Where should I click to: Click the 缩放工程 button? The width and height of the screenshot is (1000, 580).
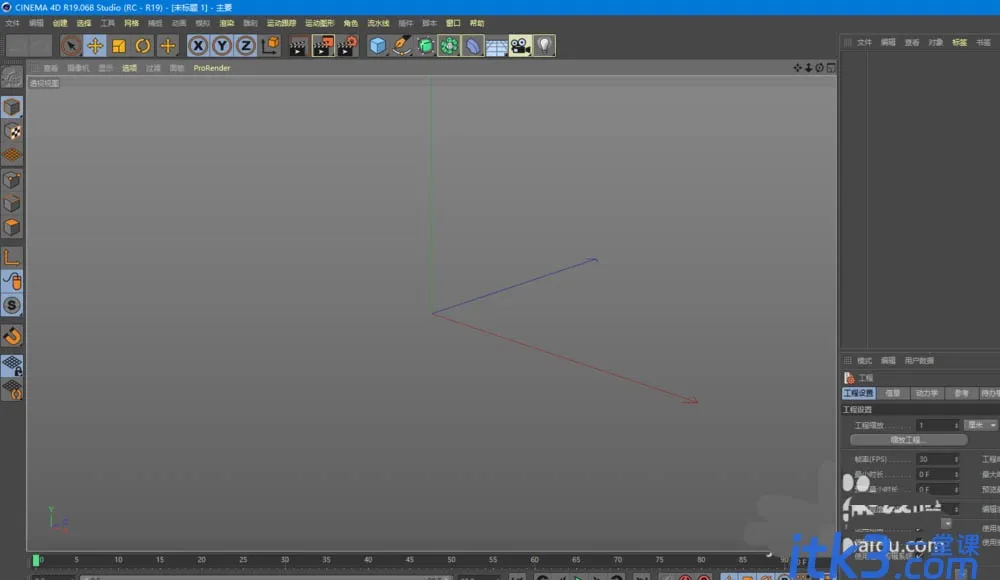point(908,440)
